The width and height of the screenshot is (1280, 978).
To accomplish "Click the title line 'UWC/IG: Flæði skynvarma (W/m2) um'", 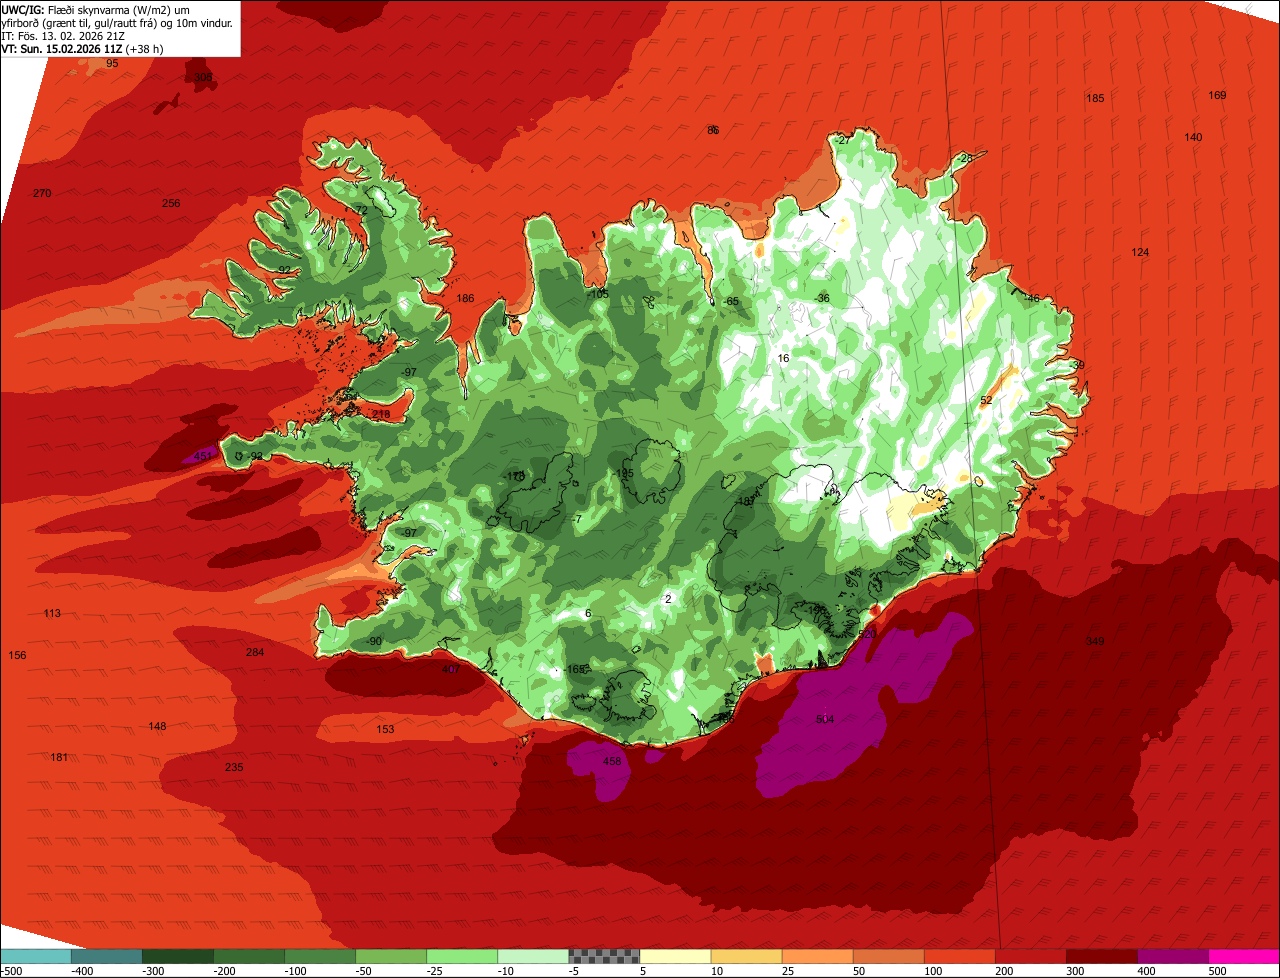I will (97, 9).
